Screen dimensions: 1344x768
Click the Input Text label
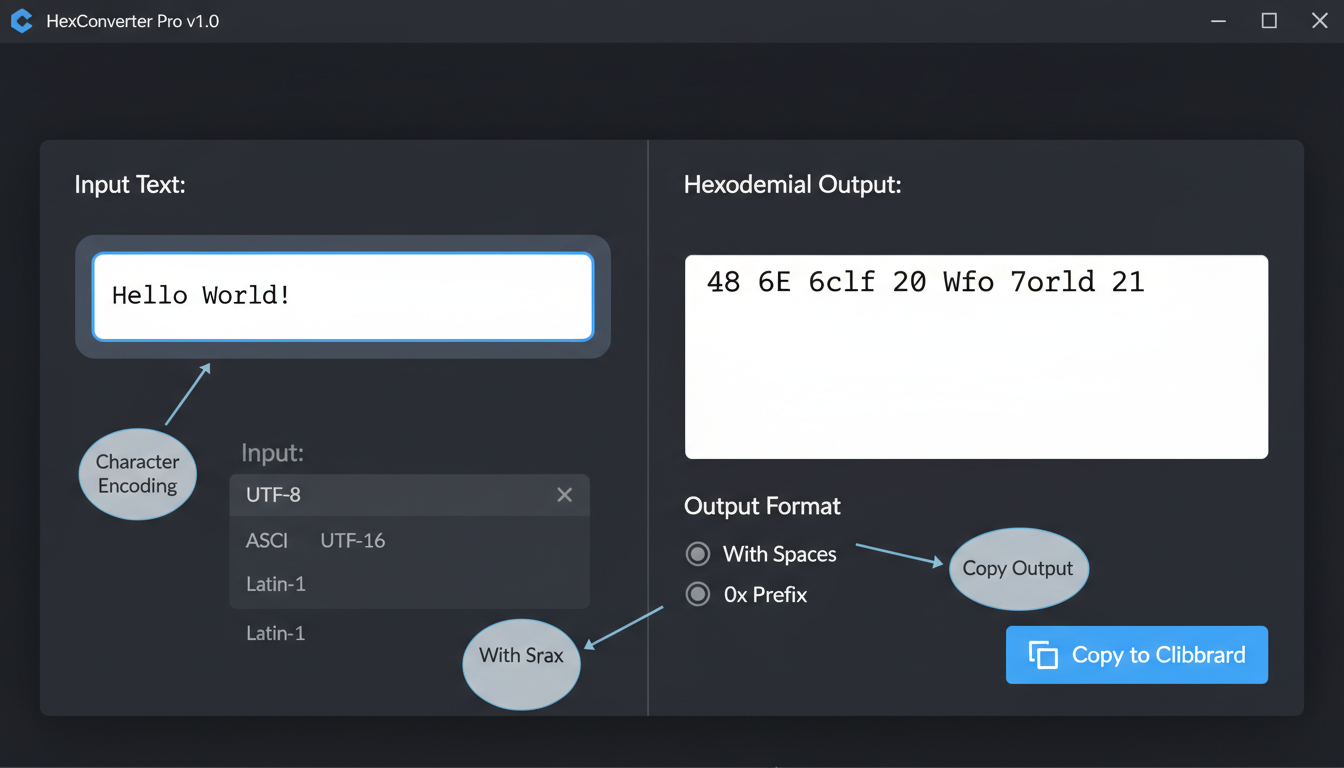pyautogui.click(x=130, y=184)
